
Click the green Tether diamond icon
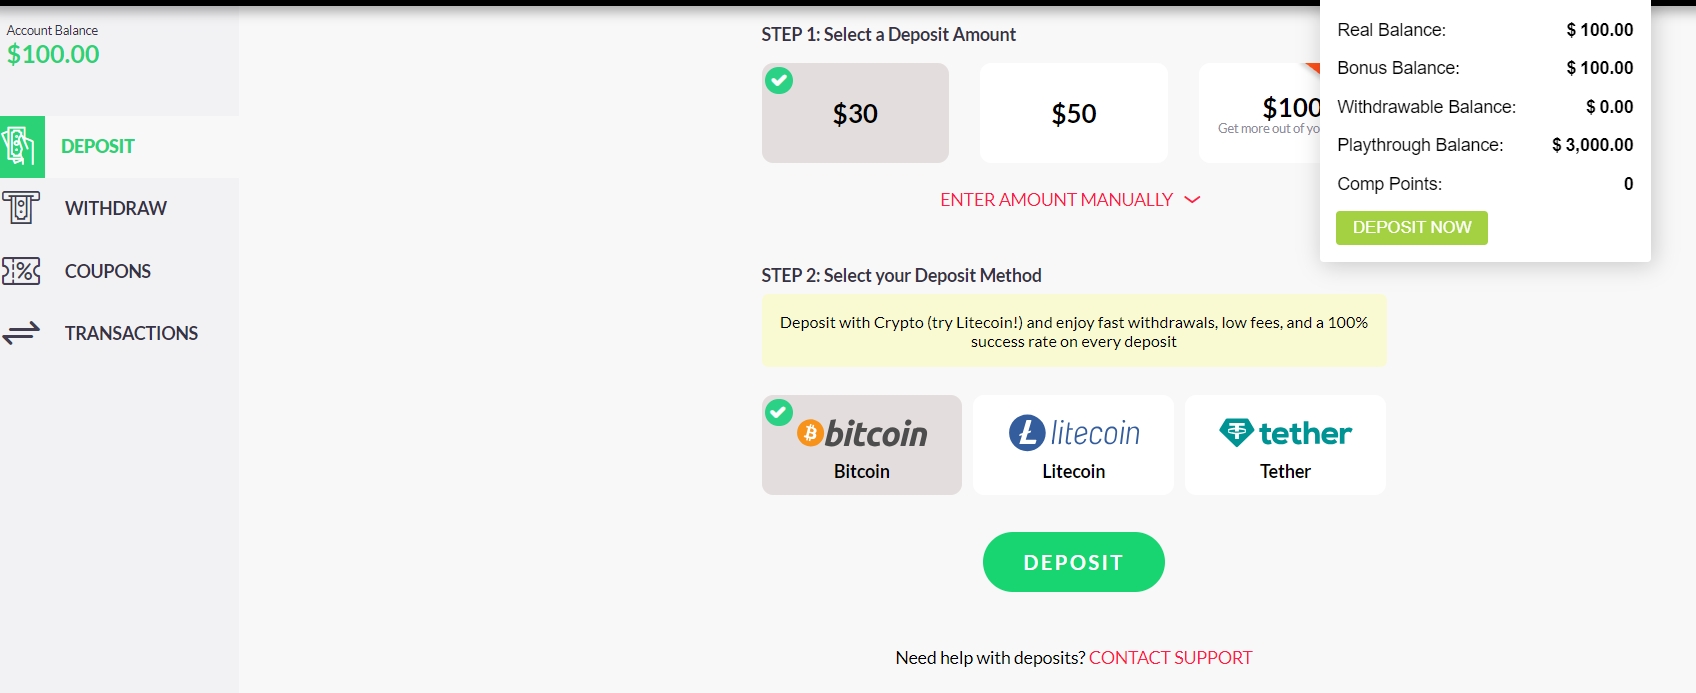click(1237, 432)
